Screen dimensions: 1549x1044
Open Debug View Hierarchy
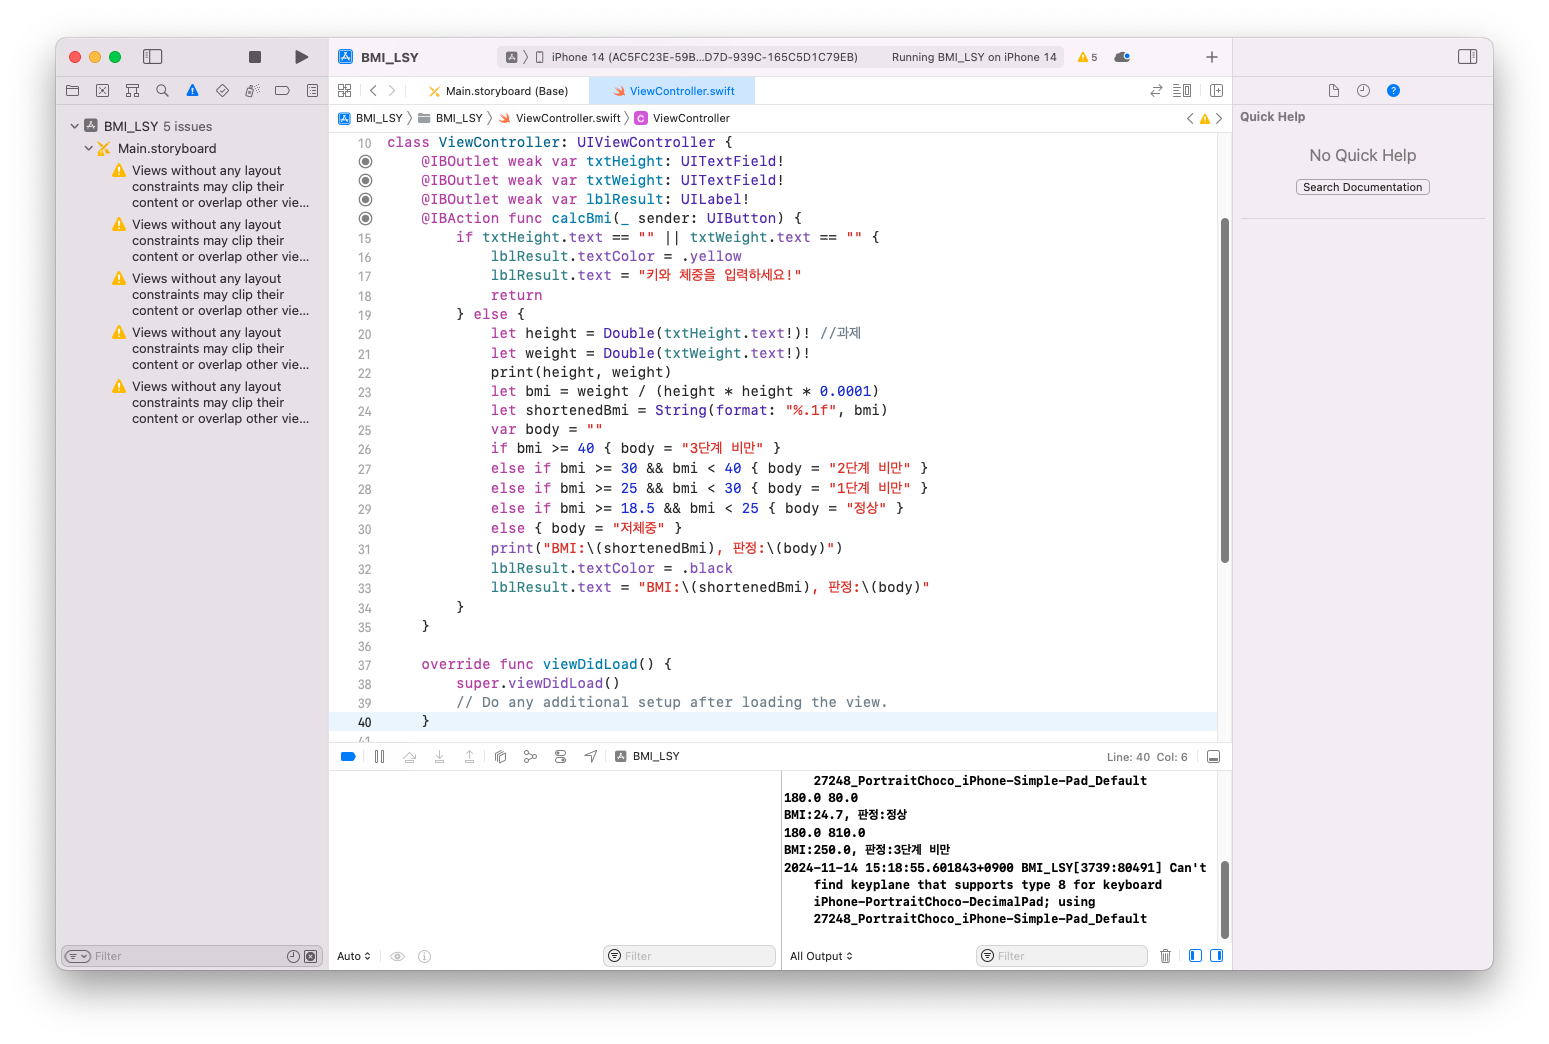click(500, 757)
